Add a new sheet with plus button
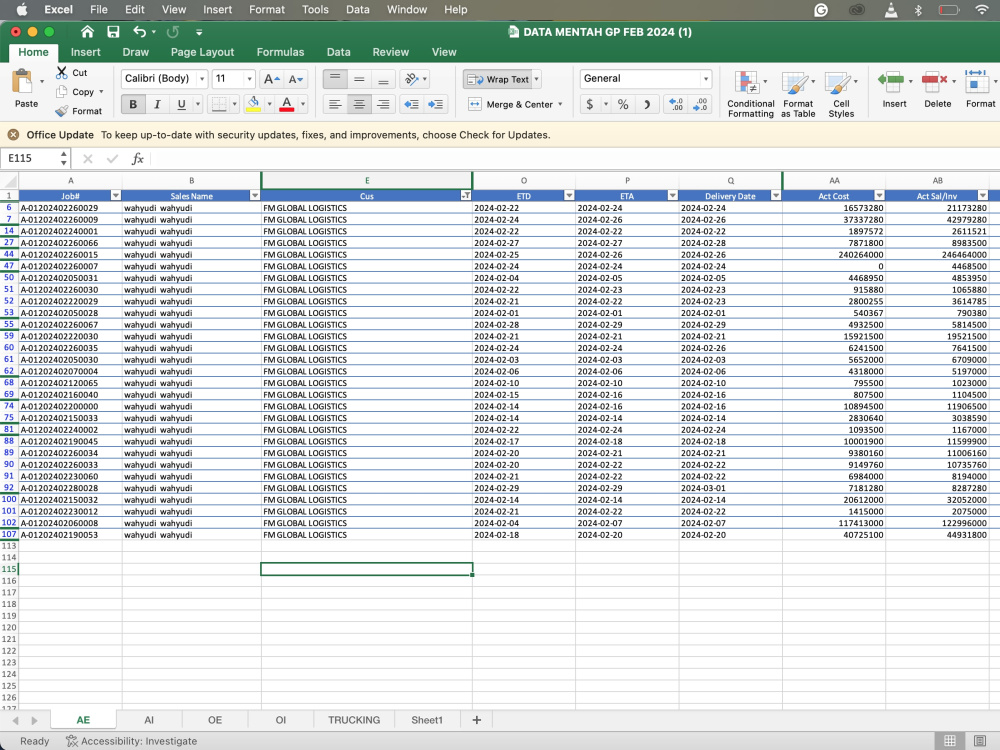1000x750 pixels. point(476,720)
